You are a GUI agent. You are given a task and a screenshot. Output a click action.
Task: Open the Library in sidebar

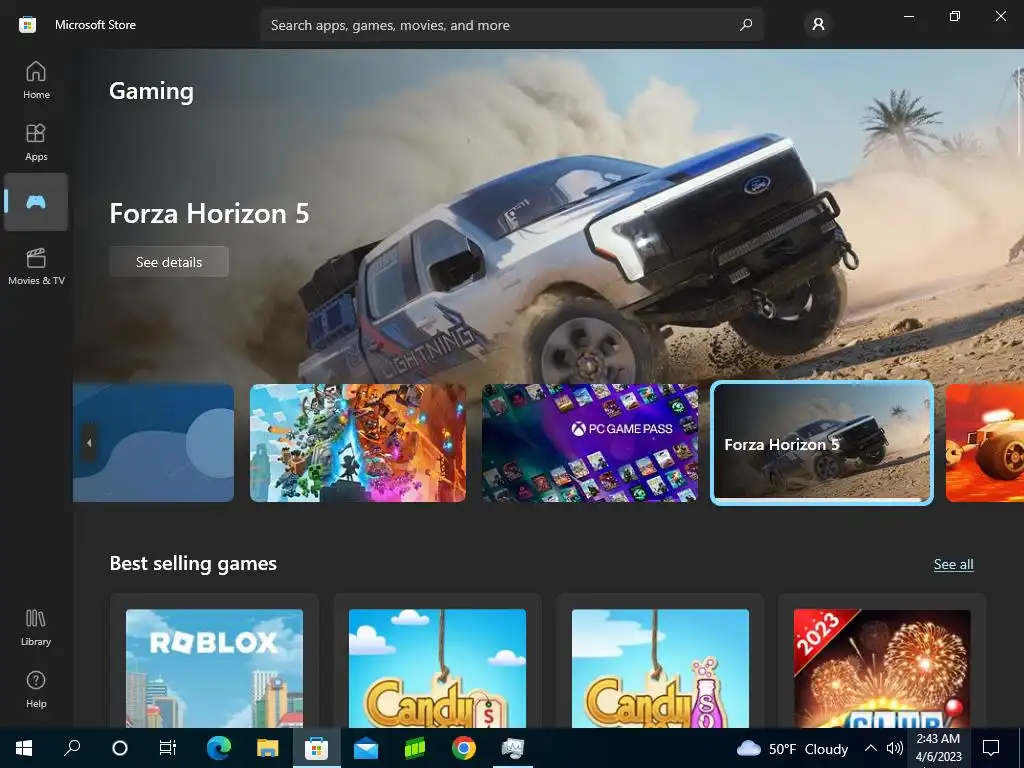point(36,627)
